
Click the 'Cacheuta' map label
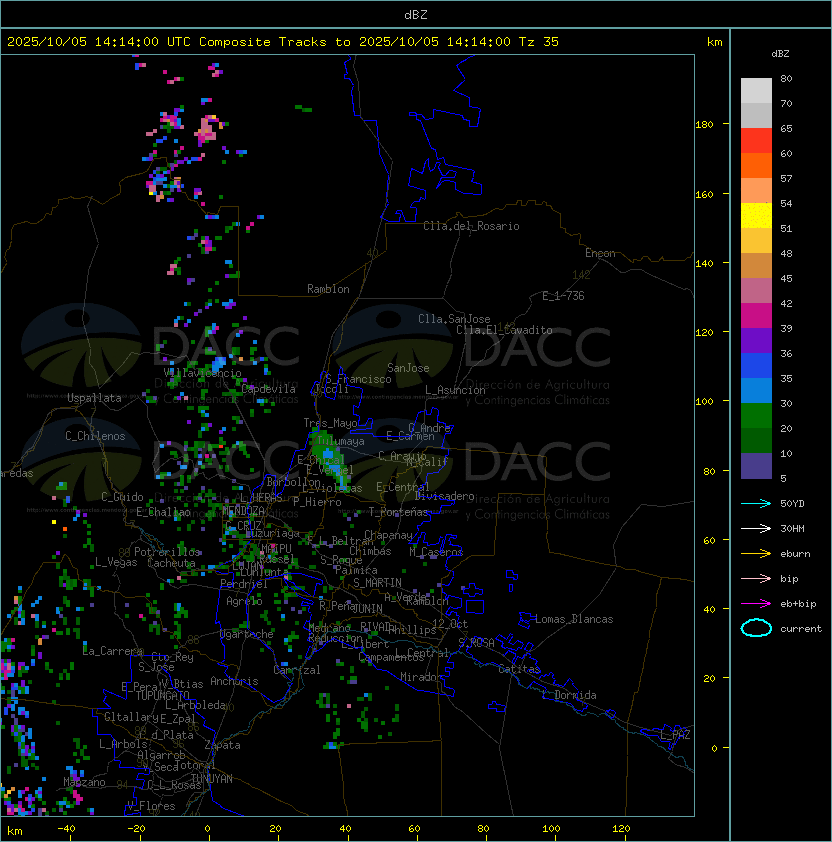point(171,563)
